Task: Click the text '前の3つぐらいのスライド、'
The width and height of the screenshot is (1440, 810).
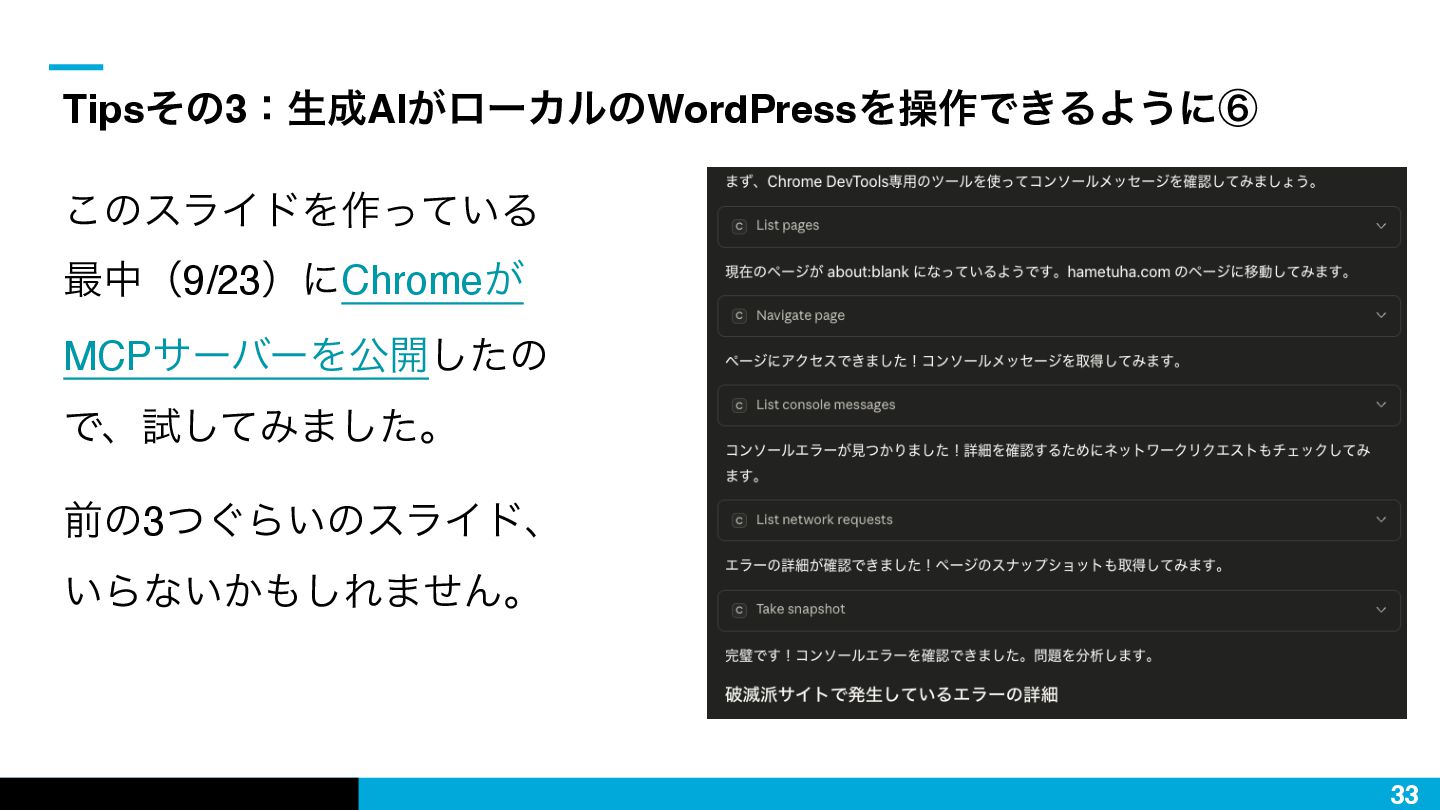Action: [304, 520]
